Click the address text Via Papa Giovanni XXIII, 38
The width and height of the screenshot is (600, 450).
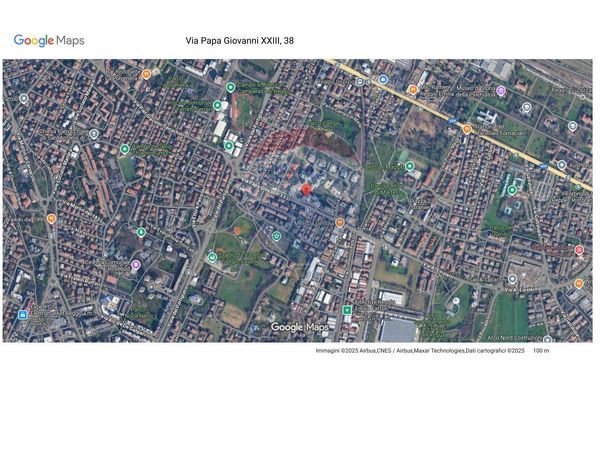[240, 41]
